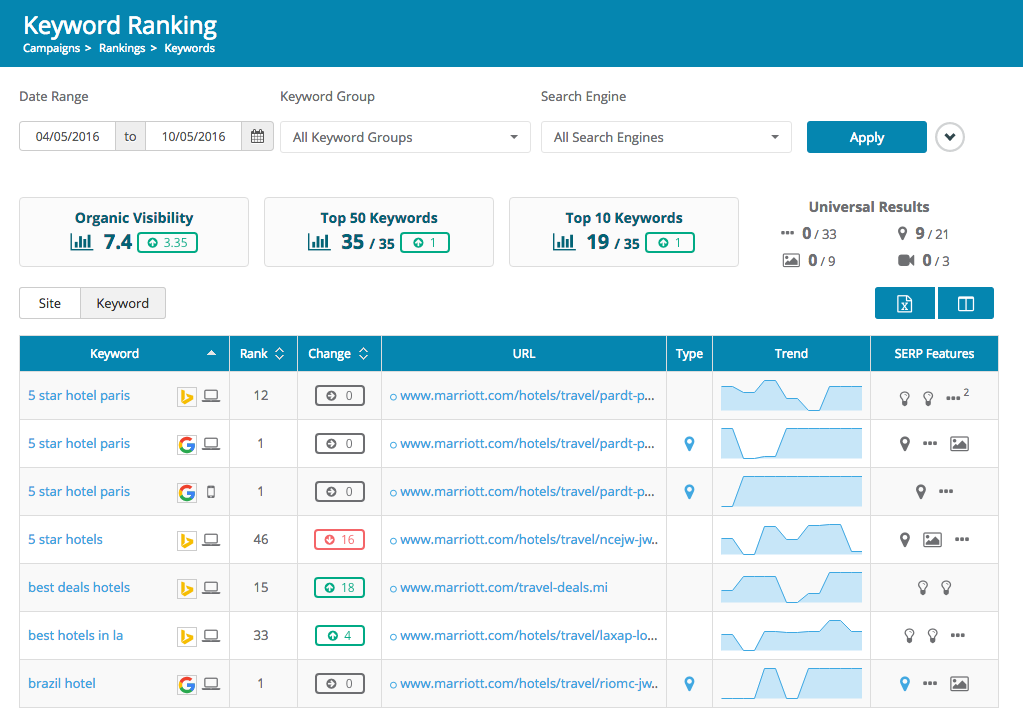Click the image pack icon in 5 star hotels row
1023x708 pixels.
pyautogui.click(x=932, y=540)
